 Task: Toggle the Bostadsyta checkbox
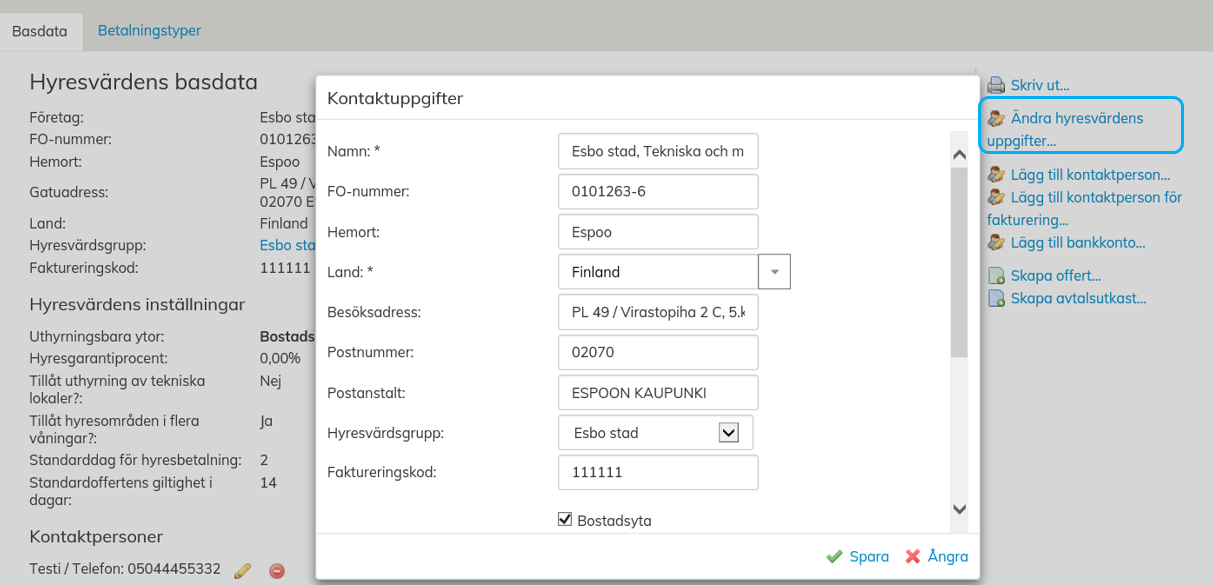coord(565,519)
